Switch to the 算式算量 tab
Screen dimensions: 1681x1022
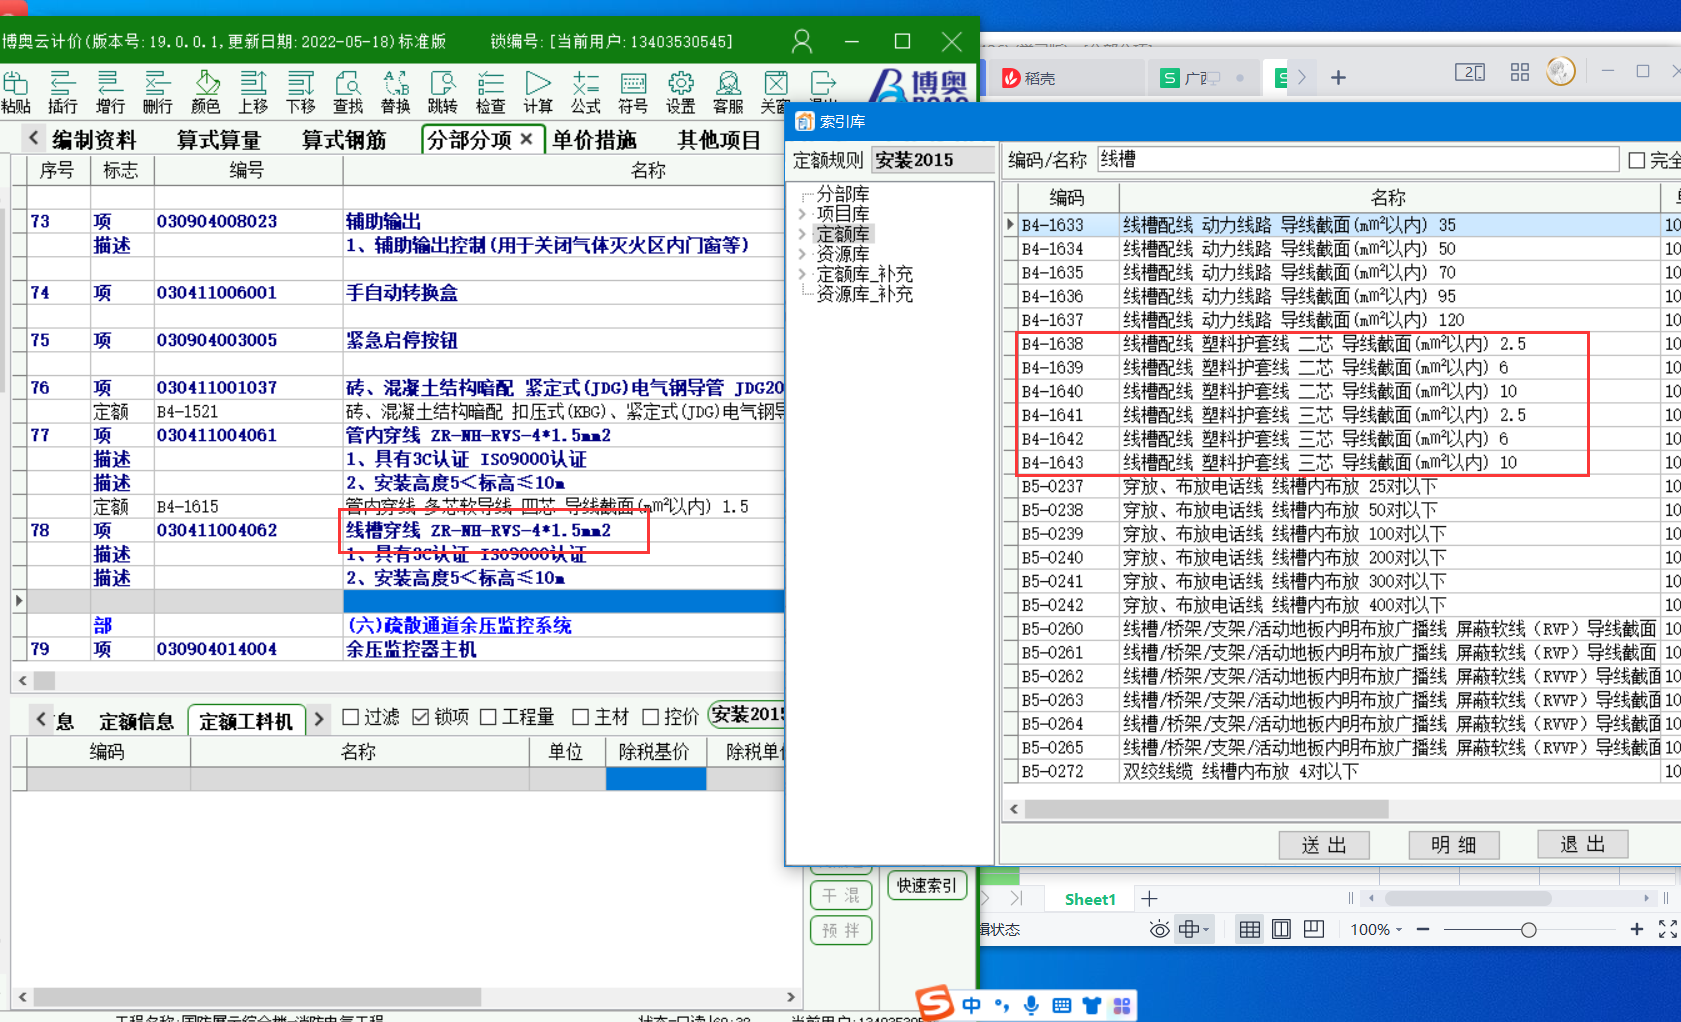tap(219, 140)
